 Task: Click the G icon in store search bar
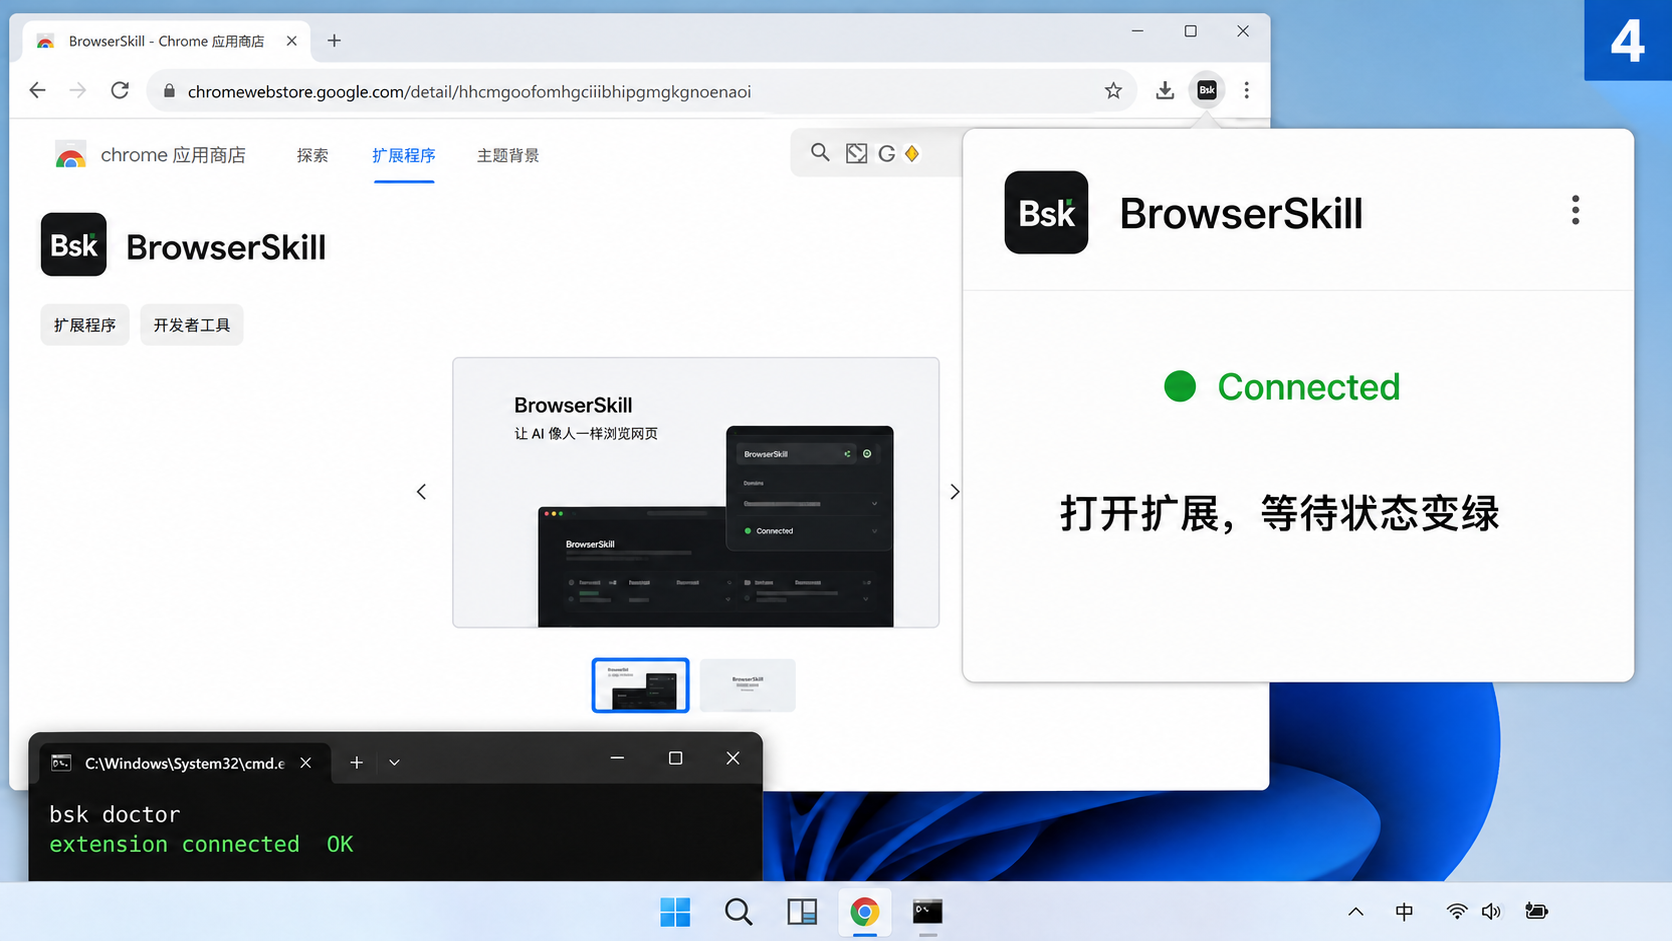pyautogui.click(x=886, y=154)
